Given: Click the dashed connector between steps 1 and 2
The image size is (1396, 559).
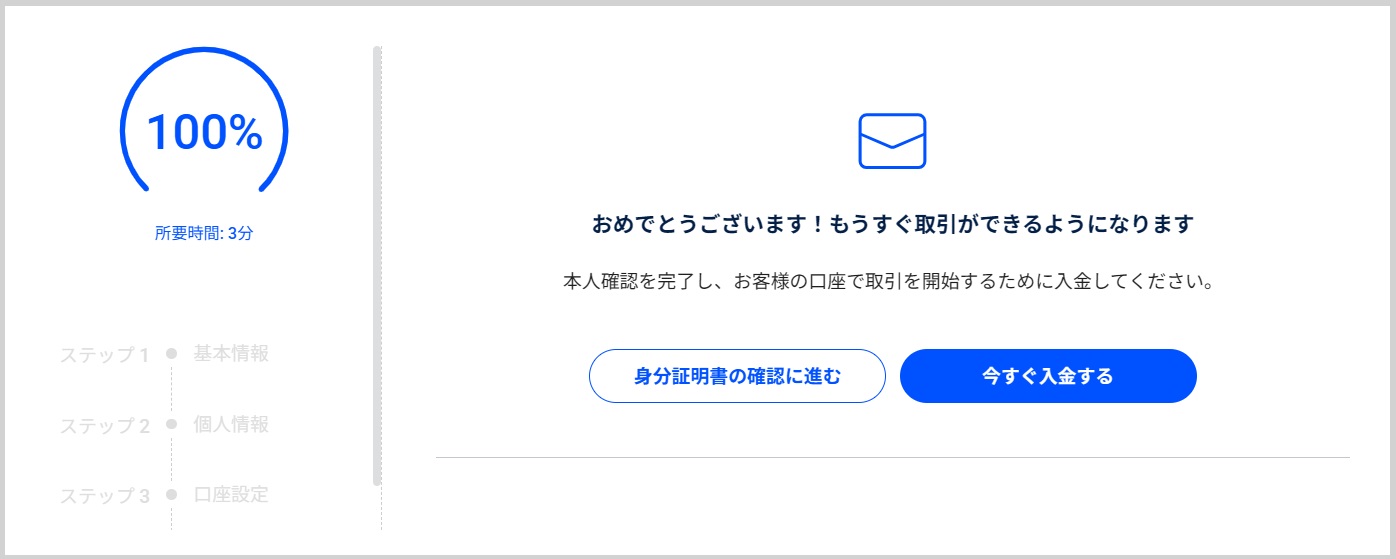Looking at the screenshot, I should tap(172, 390).
